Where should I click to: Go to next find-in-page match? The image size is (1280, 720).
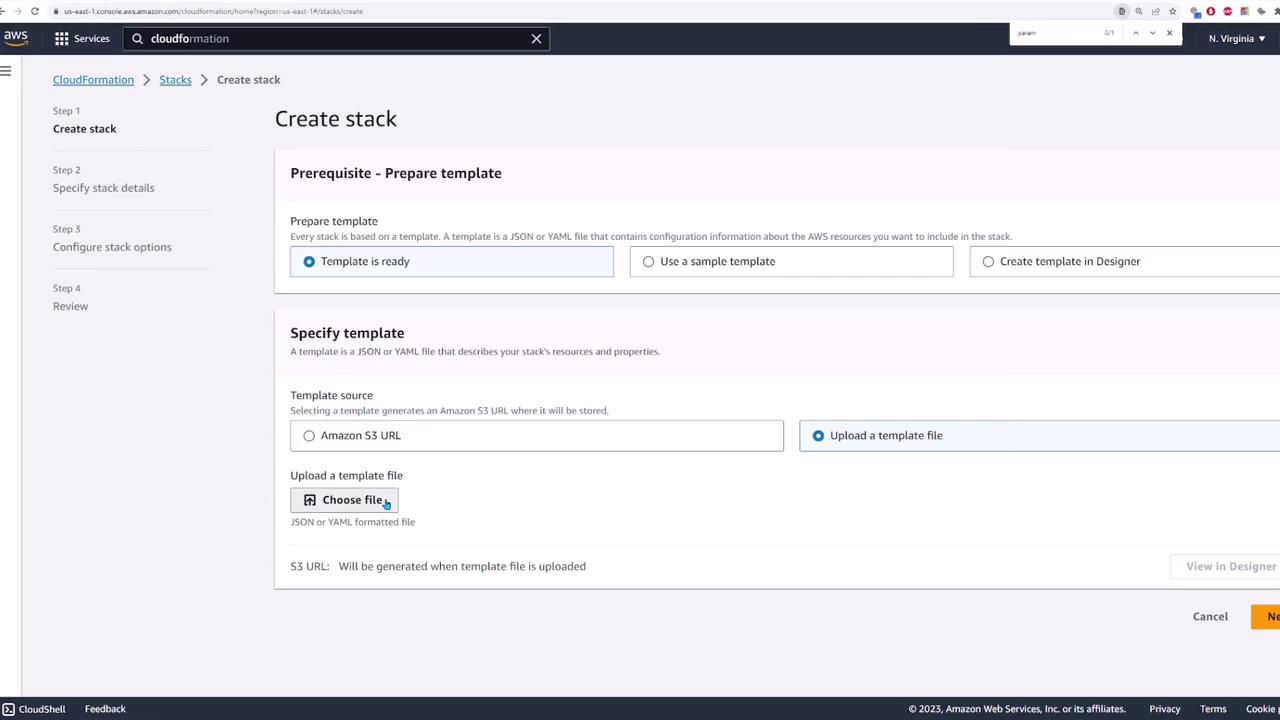1152,33
